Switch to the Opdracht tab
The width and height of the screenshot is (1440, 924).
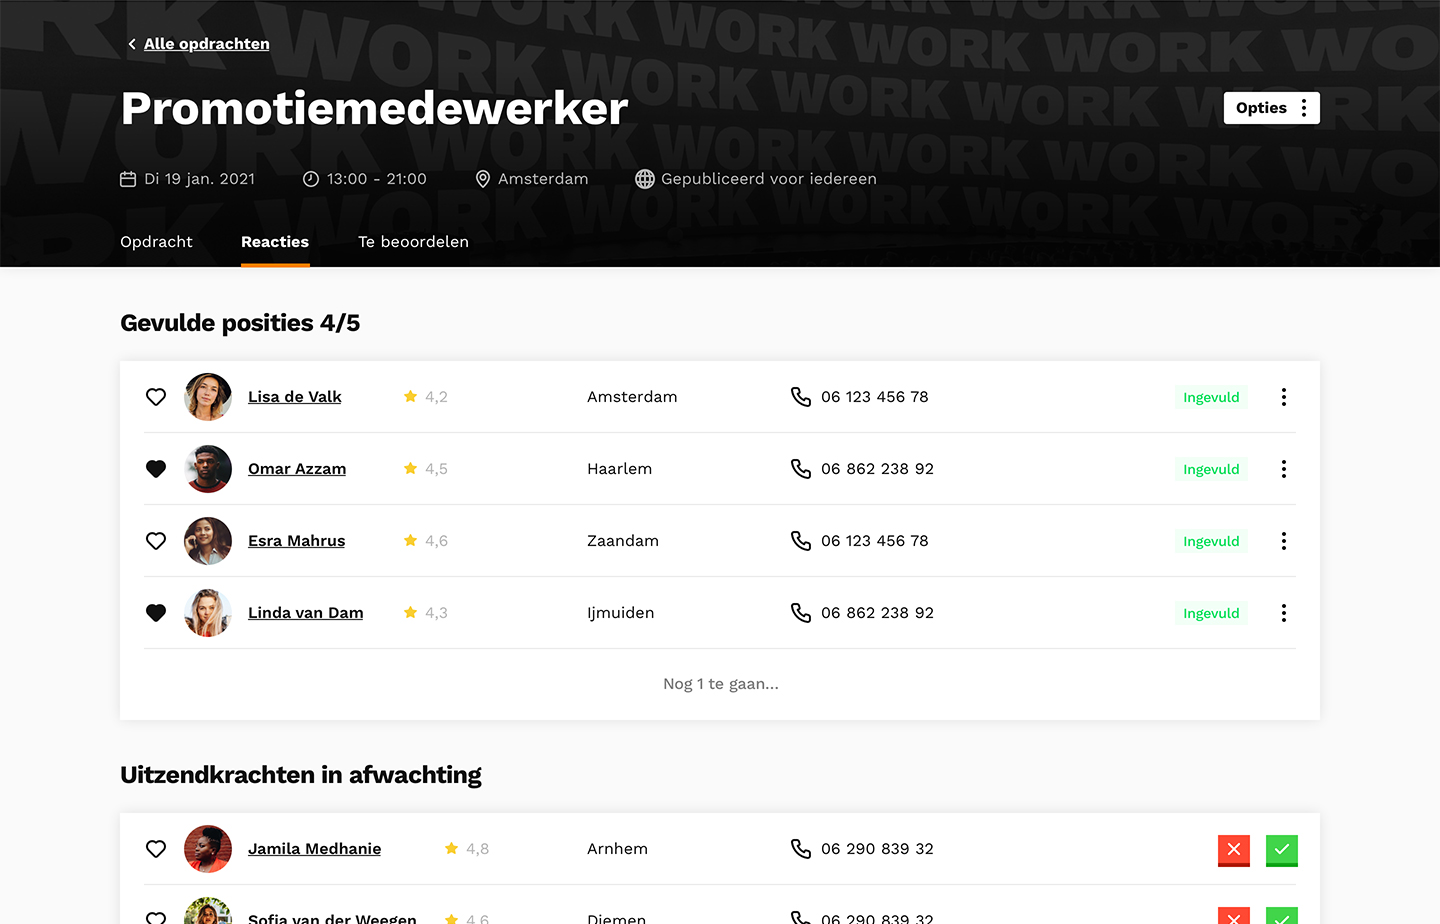tap(156, 242)
